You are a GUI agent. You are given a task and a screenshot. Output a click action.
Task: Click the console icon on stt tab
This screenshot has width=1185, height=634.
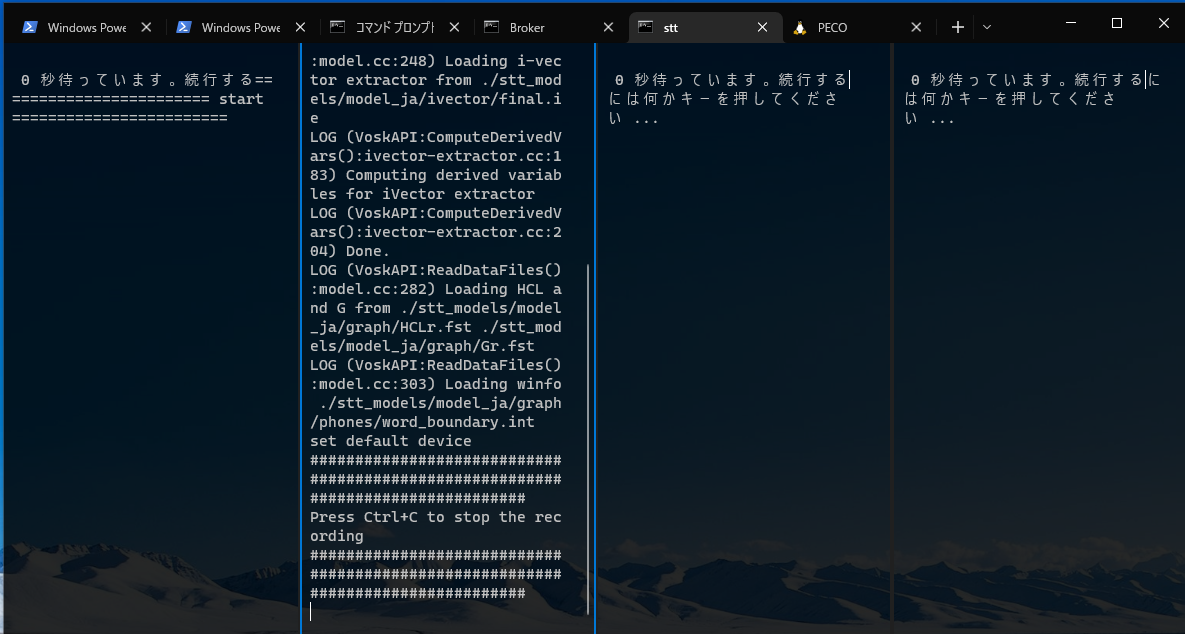(x=645, y=27)
